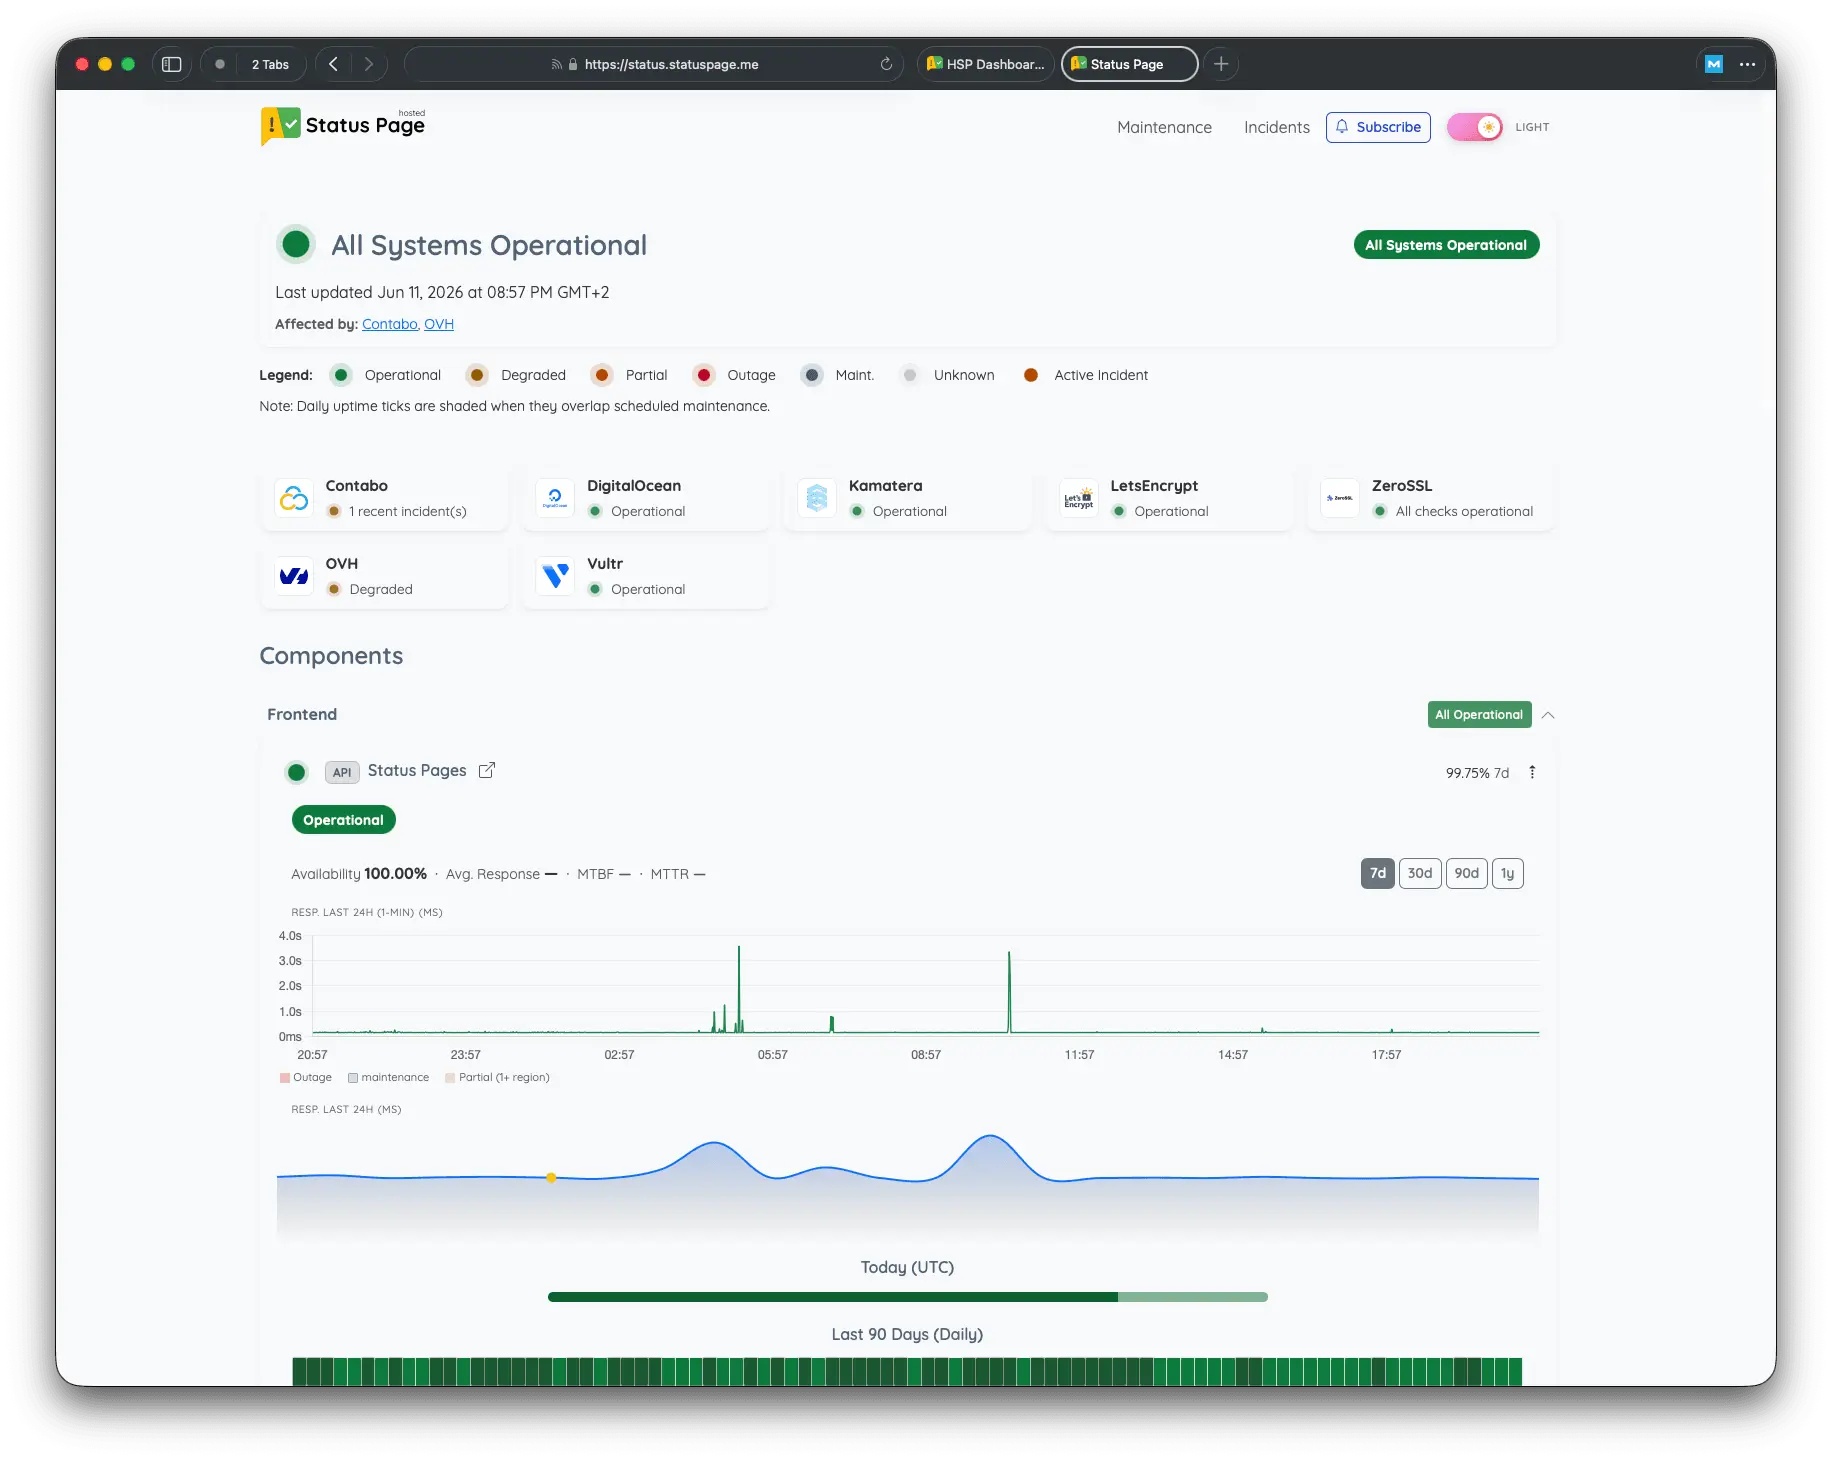1832x1460 pixels.
Task: Click the Outage legend red swatch
Action: pos(704,375)
